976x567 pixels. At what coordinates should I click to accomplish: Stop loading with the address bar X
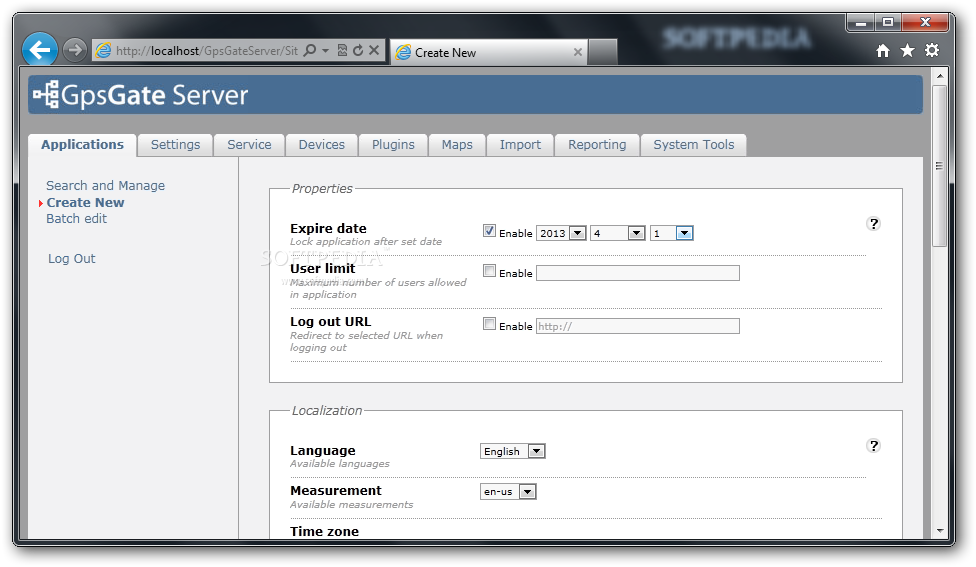point(374,50)
